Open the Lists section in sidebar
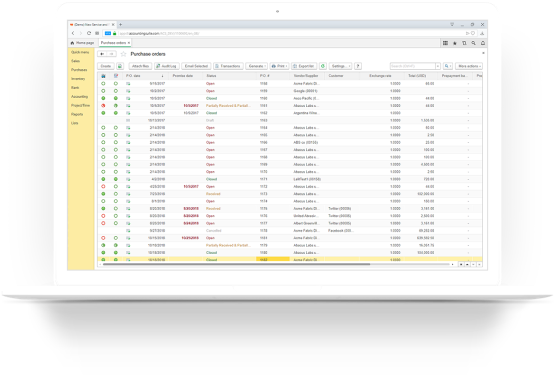 pyautogui.click(x=75, y=123)
